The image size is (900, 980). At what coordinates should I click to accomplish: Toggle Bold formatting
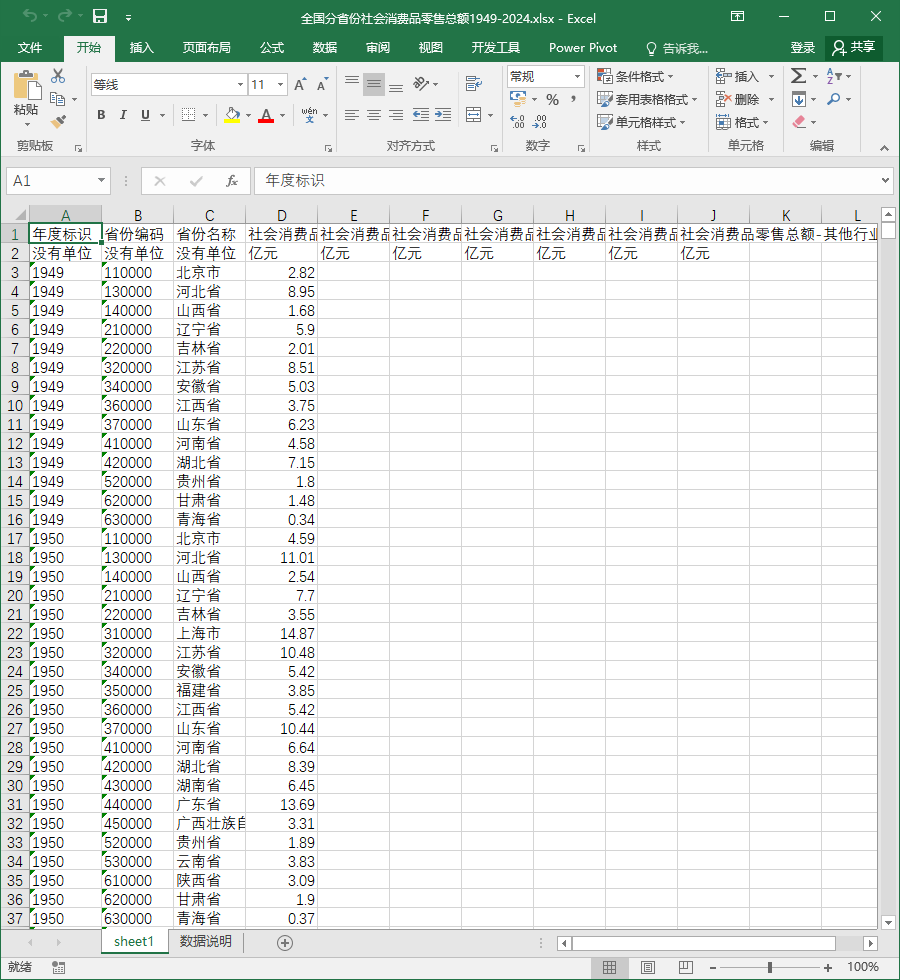(101, 115)
